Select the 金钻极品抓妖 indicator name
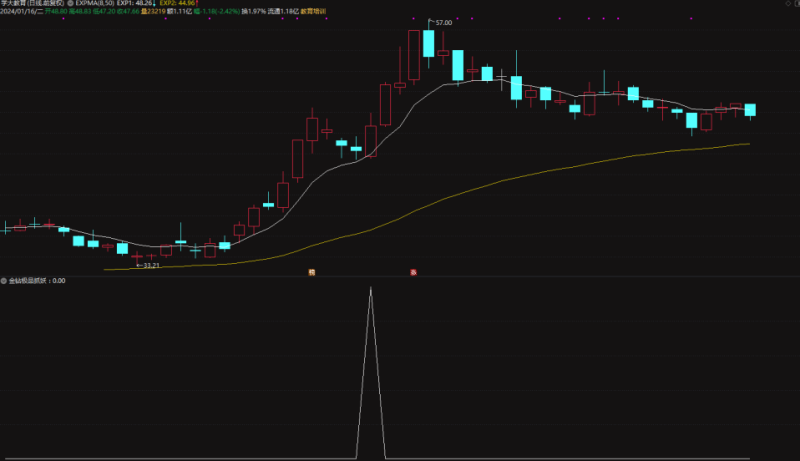This screenshot has width=800, height=461. click(x=28, y=281)
